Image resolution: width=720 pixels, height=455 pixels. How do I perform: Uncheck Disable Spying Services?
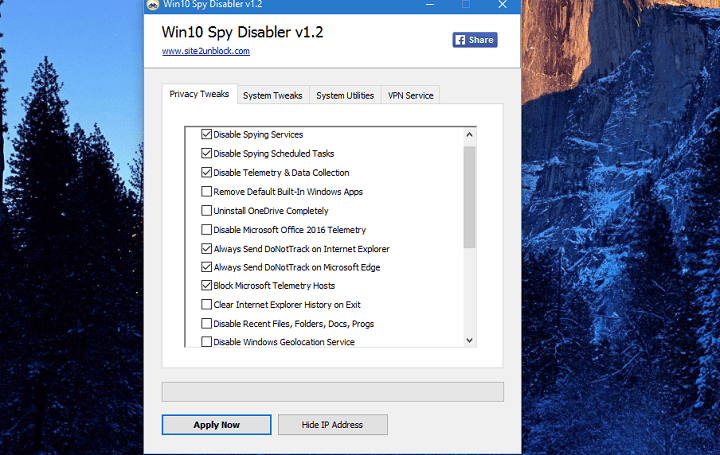[x=207, y=135]
